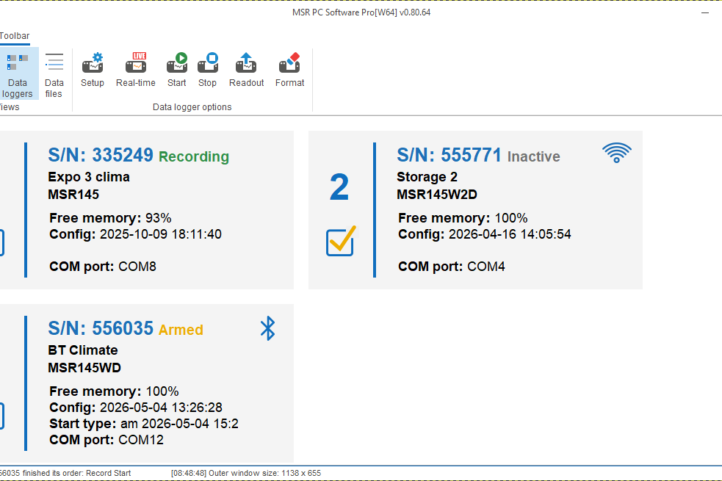Open the Data loggers view
The height and width of the screenshot is (481, 722).
coord(17,75)
